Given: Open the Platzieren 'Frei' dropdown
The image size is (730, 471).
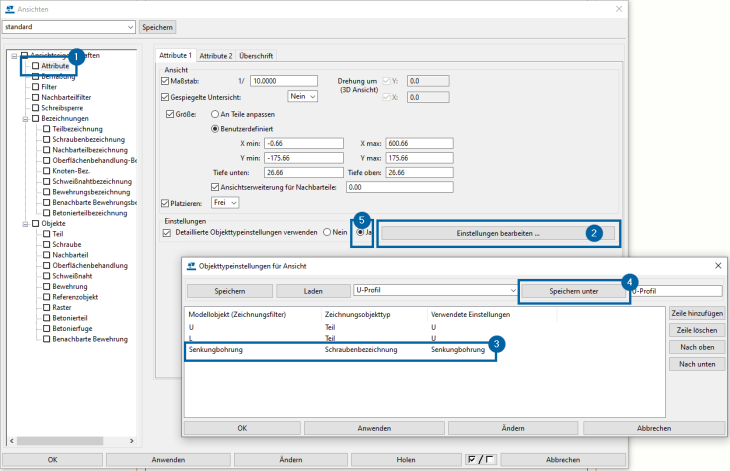Looking at the screenshot, I should point(233,203).
